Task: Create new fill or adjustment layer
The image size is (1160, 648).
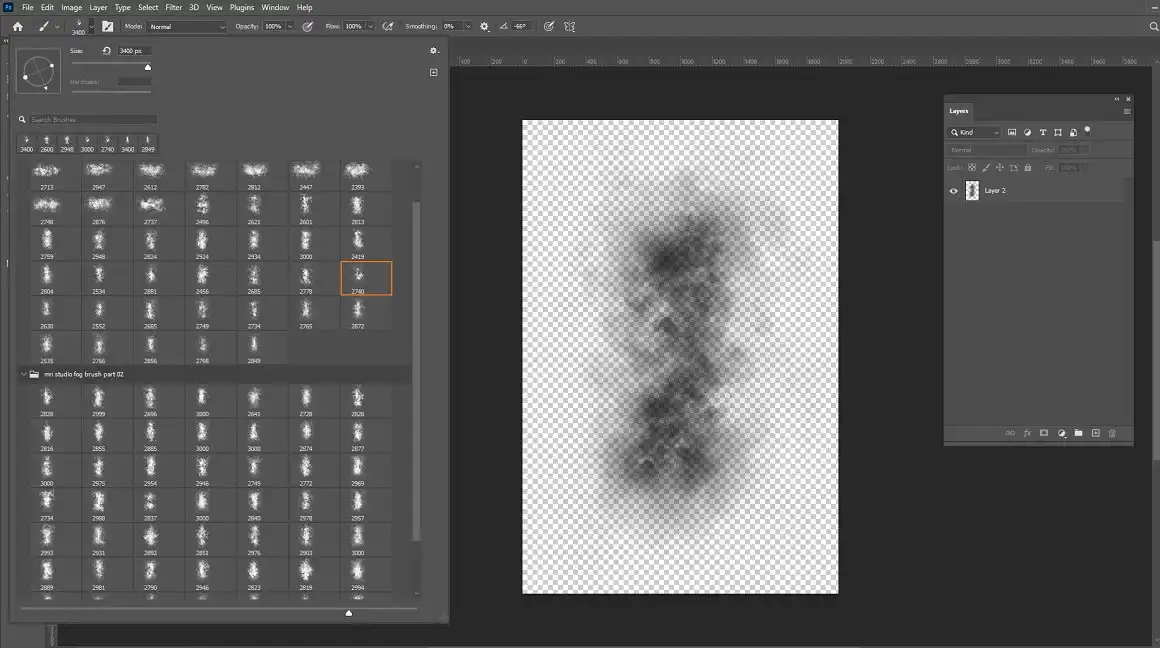Action: pyautogui.click(x=1062, y=433)
